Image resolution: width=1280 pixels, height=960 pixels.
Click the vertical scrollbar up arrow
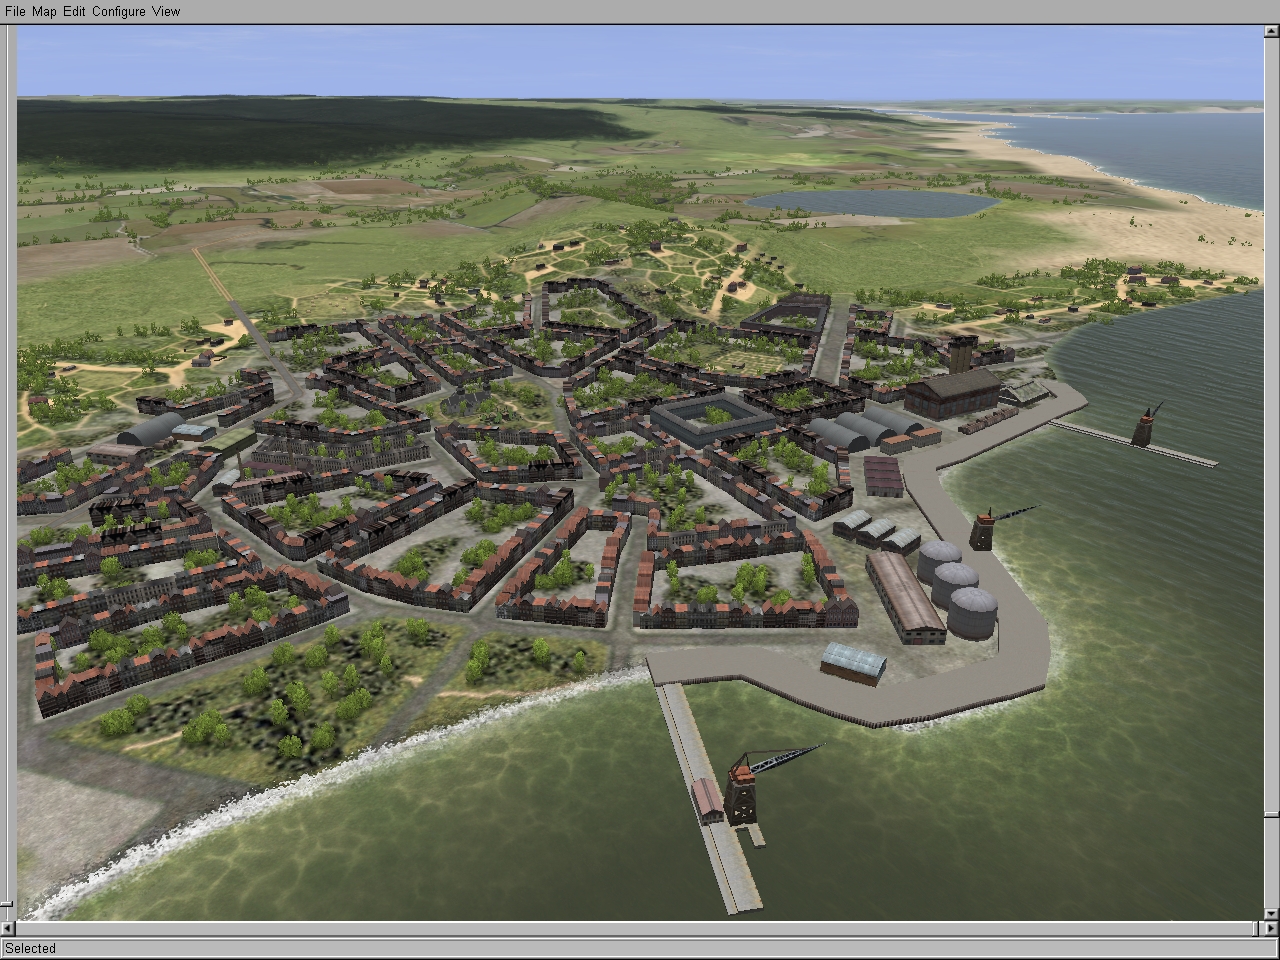click(x=1271, y=33)
